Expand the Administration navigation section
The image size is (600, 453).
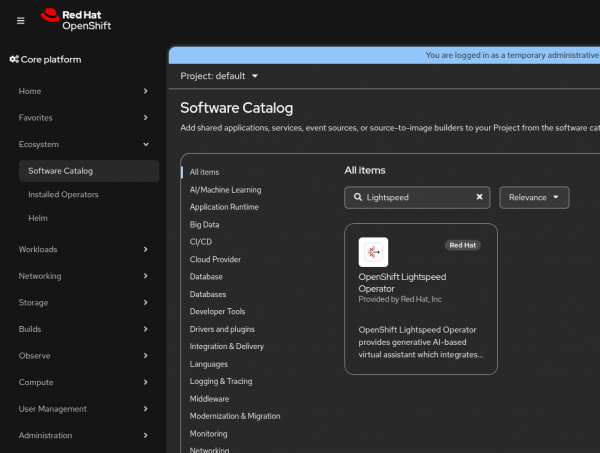click(x=83, y=435)
